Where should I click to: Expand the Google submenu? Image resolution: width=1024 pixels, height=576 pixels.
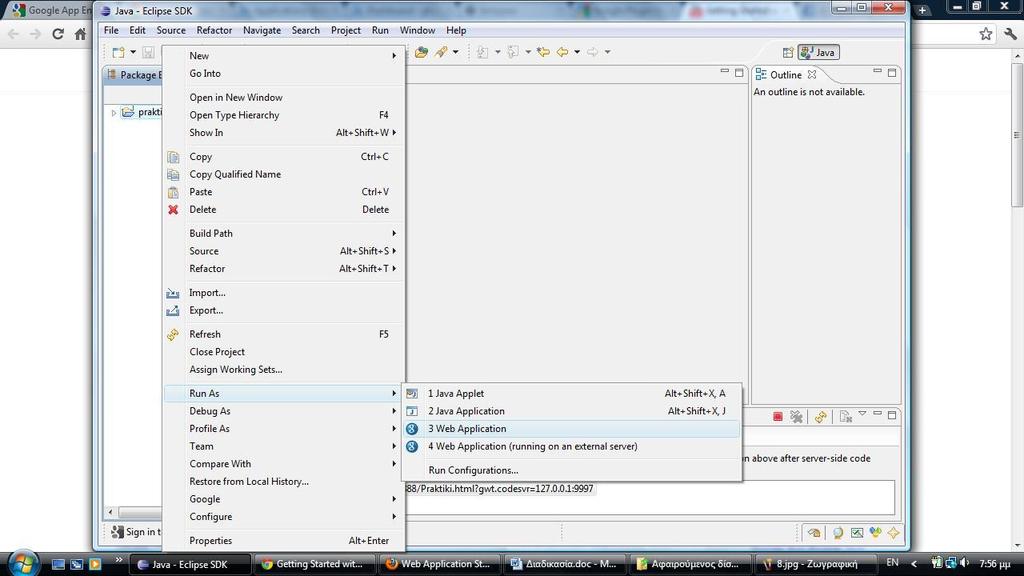283,499
